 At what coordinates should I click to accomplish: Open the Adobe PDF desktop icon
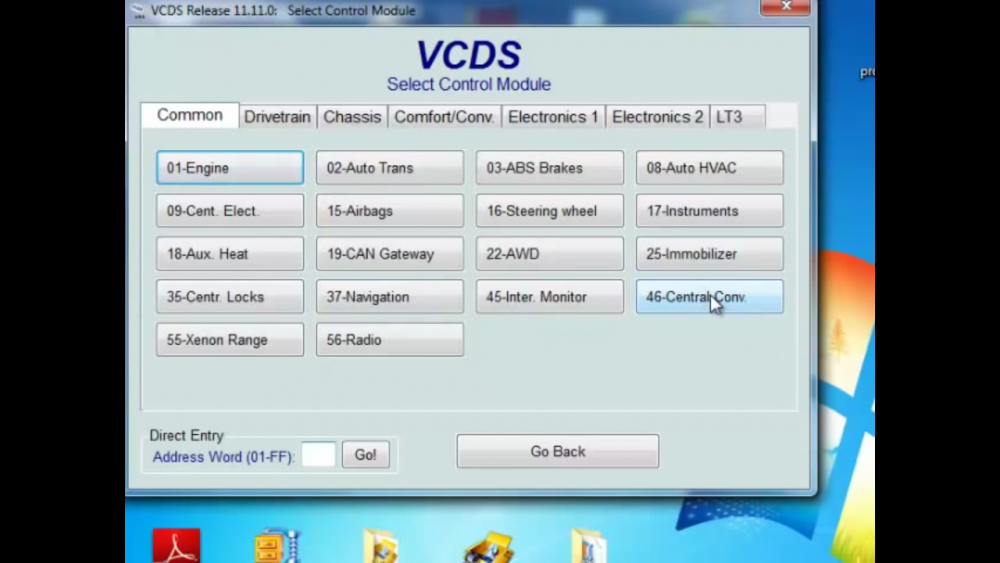177,546
